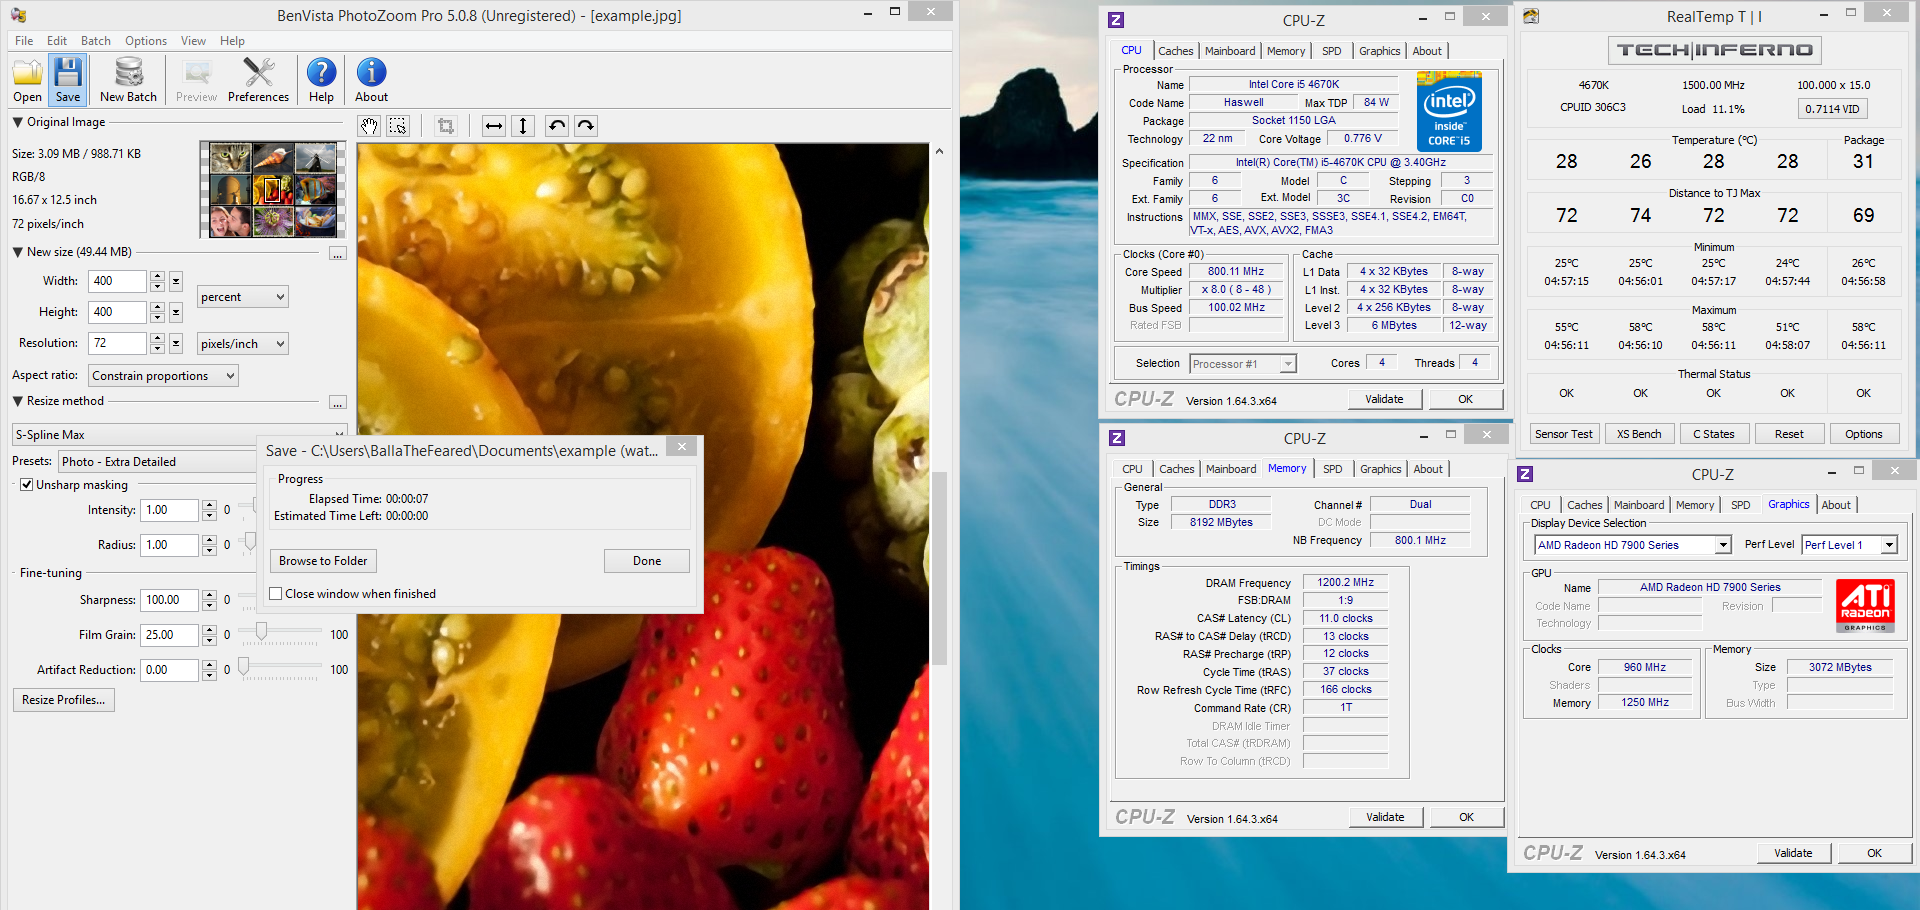Open the percent units dropdown

pos(243,297)
